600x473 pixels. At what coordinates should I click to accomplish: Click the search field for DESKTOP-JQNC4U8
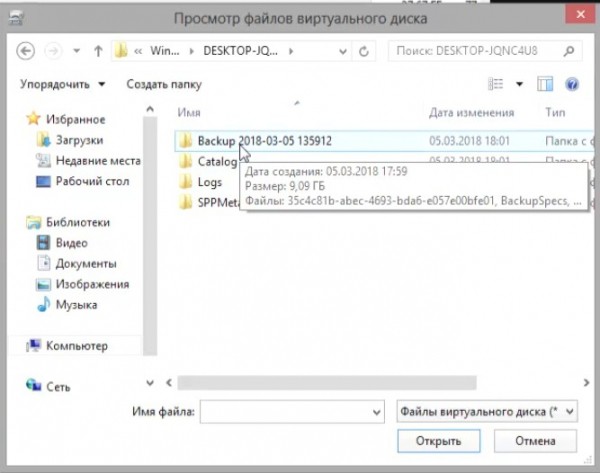click(474, 51)
